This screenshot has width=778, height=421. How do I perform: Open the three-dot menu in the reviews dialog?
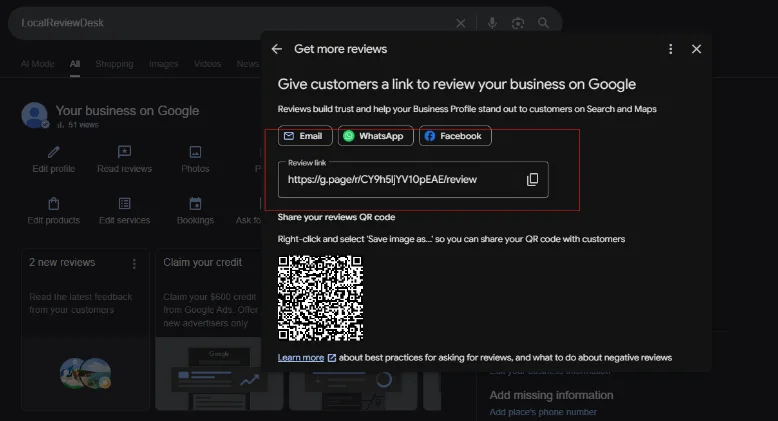[670, 49]
